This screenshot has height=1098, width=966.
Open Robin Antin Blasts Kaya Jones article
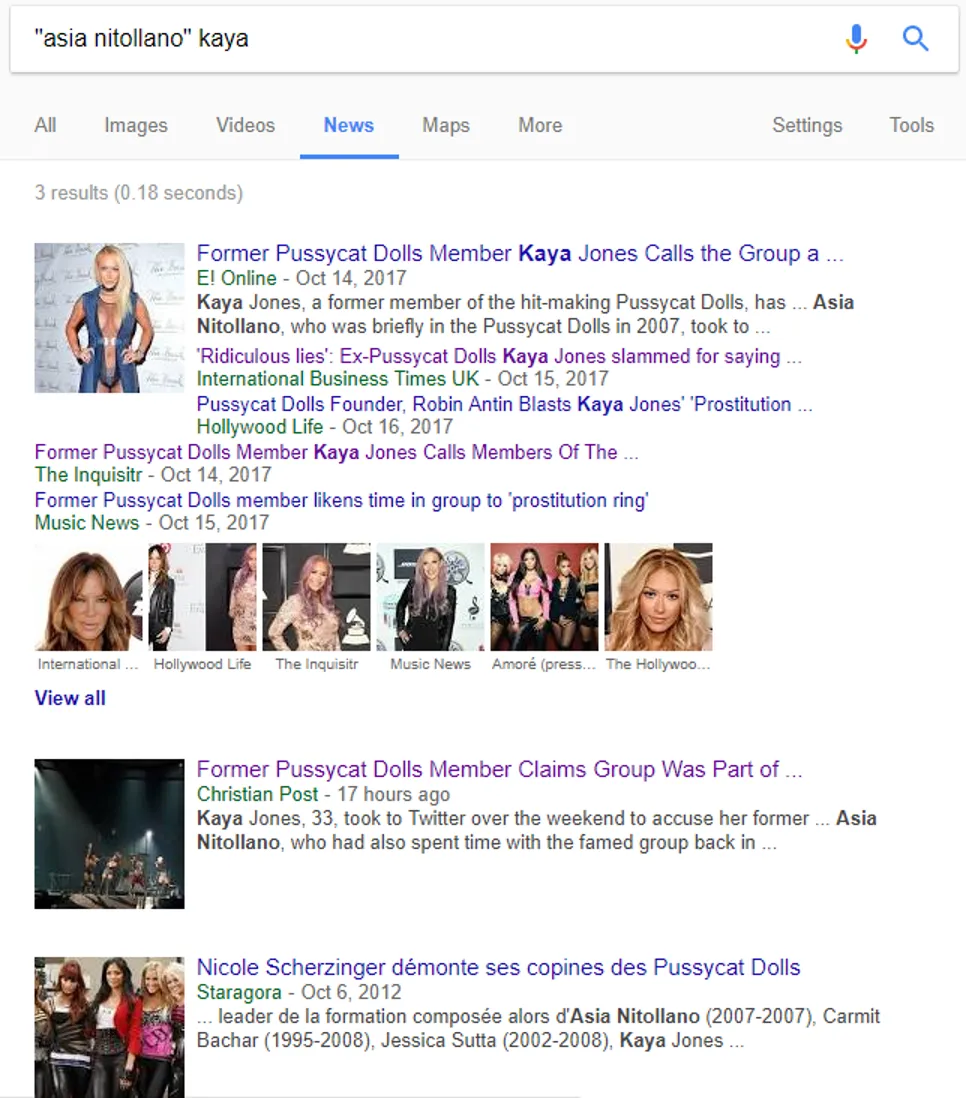tap(504, 404)
